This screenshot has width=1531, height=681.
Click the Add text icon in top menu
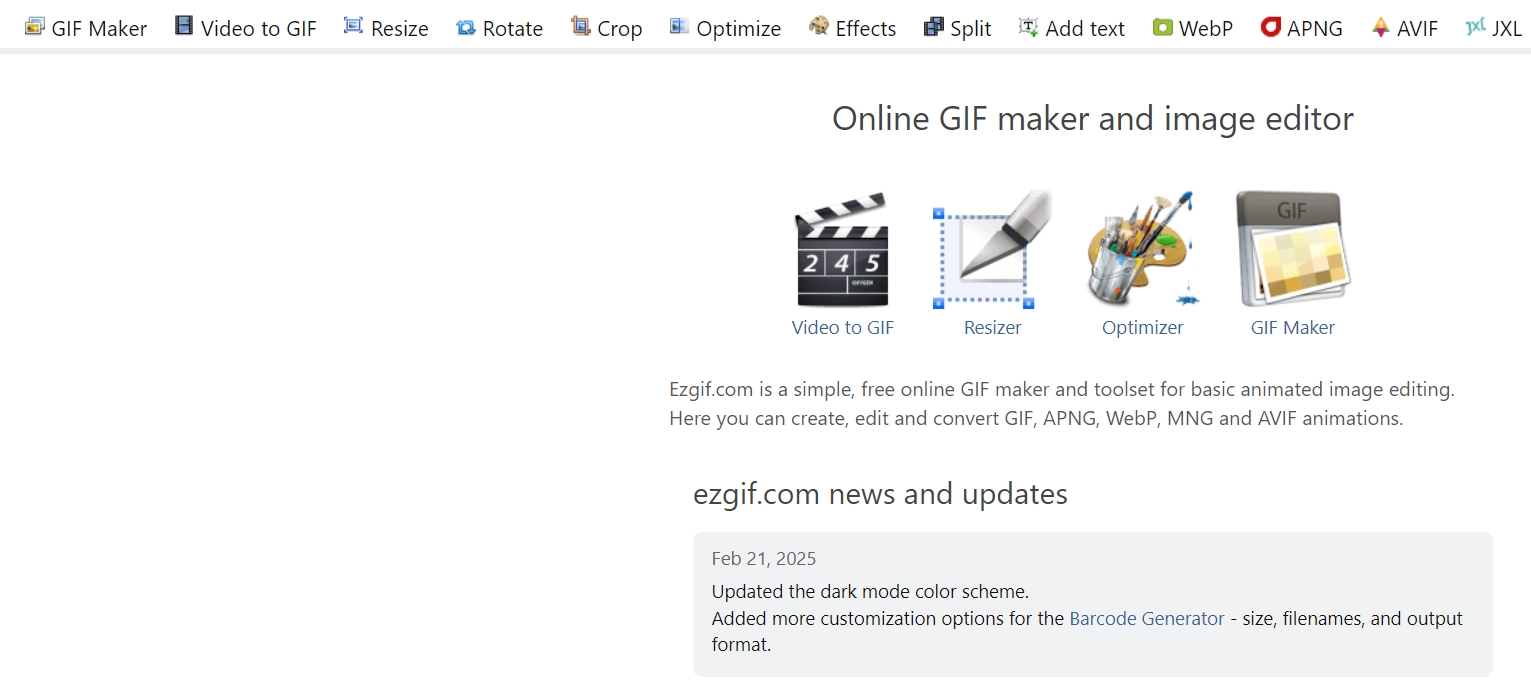point(1029,27)
